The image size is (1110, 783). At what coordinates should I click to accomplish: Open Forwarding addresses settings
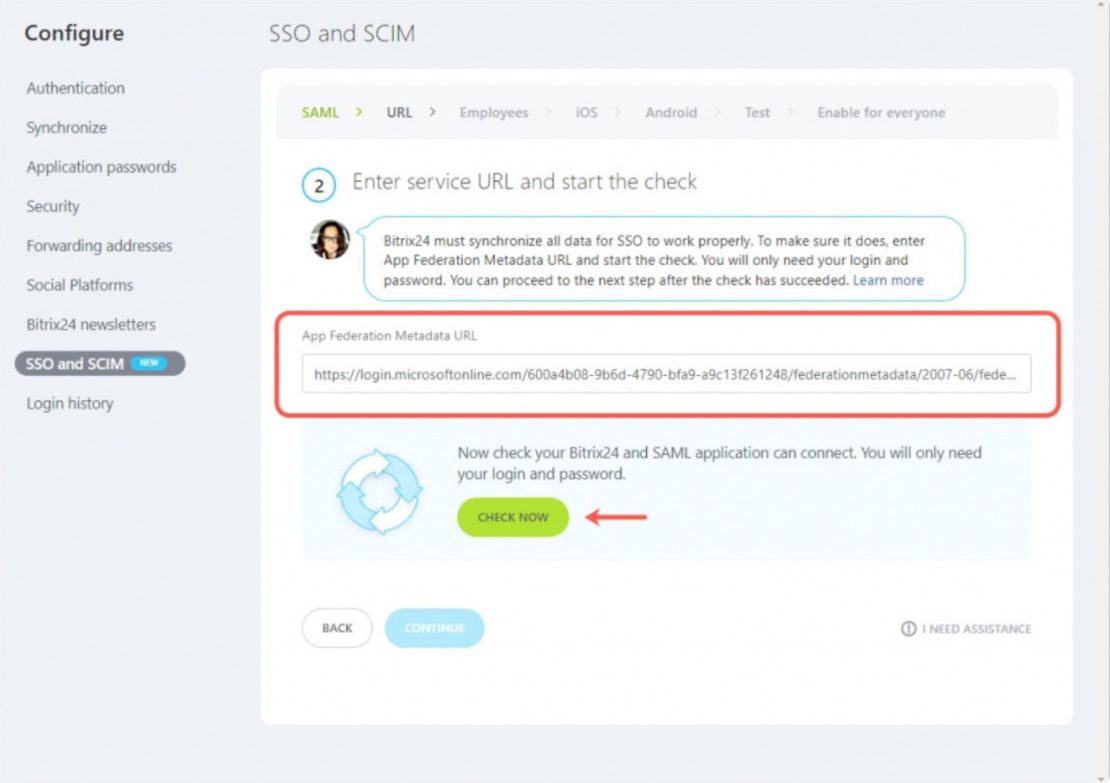[99, 246]
